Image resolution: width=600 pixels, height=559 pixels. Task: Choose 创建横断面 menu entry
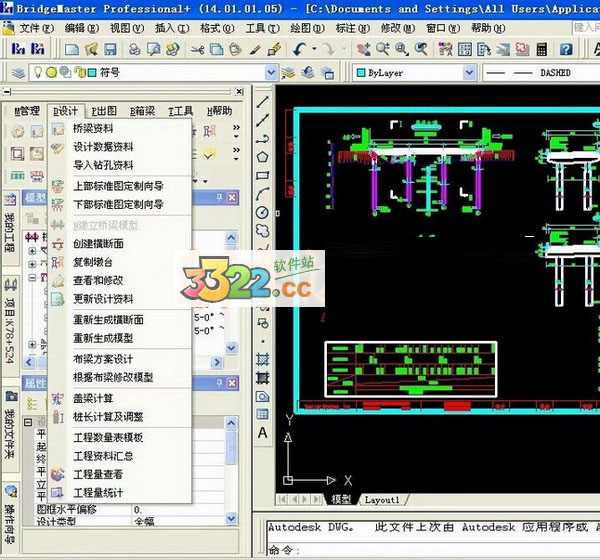[98, 244]
